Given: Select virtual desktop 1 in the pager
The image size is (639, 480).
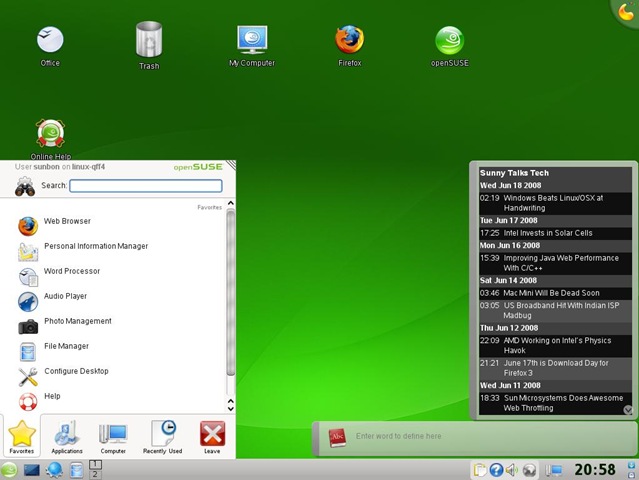Looking at the screenshot, I should click(96, 464).
